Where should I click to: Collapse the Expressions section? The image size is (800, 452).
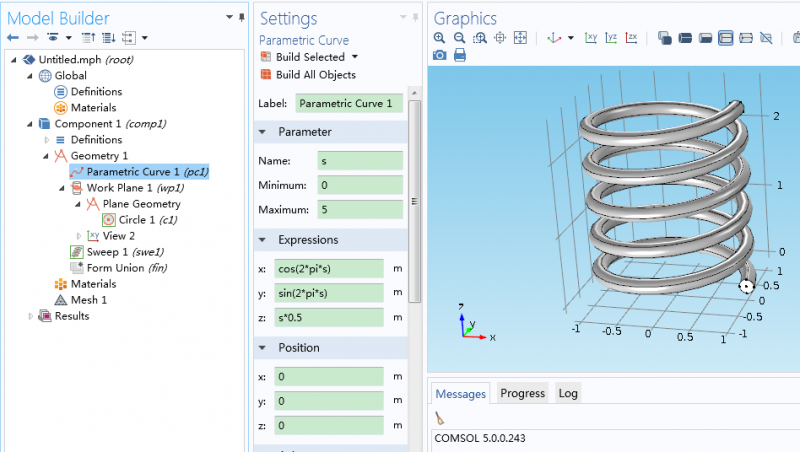[x=263, y=240]
